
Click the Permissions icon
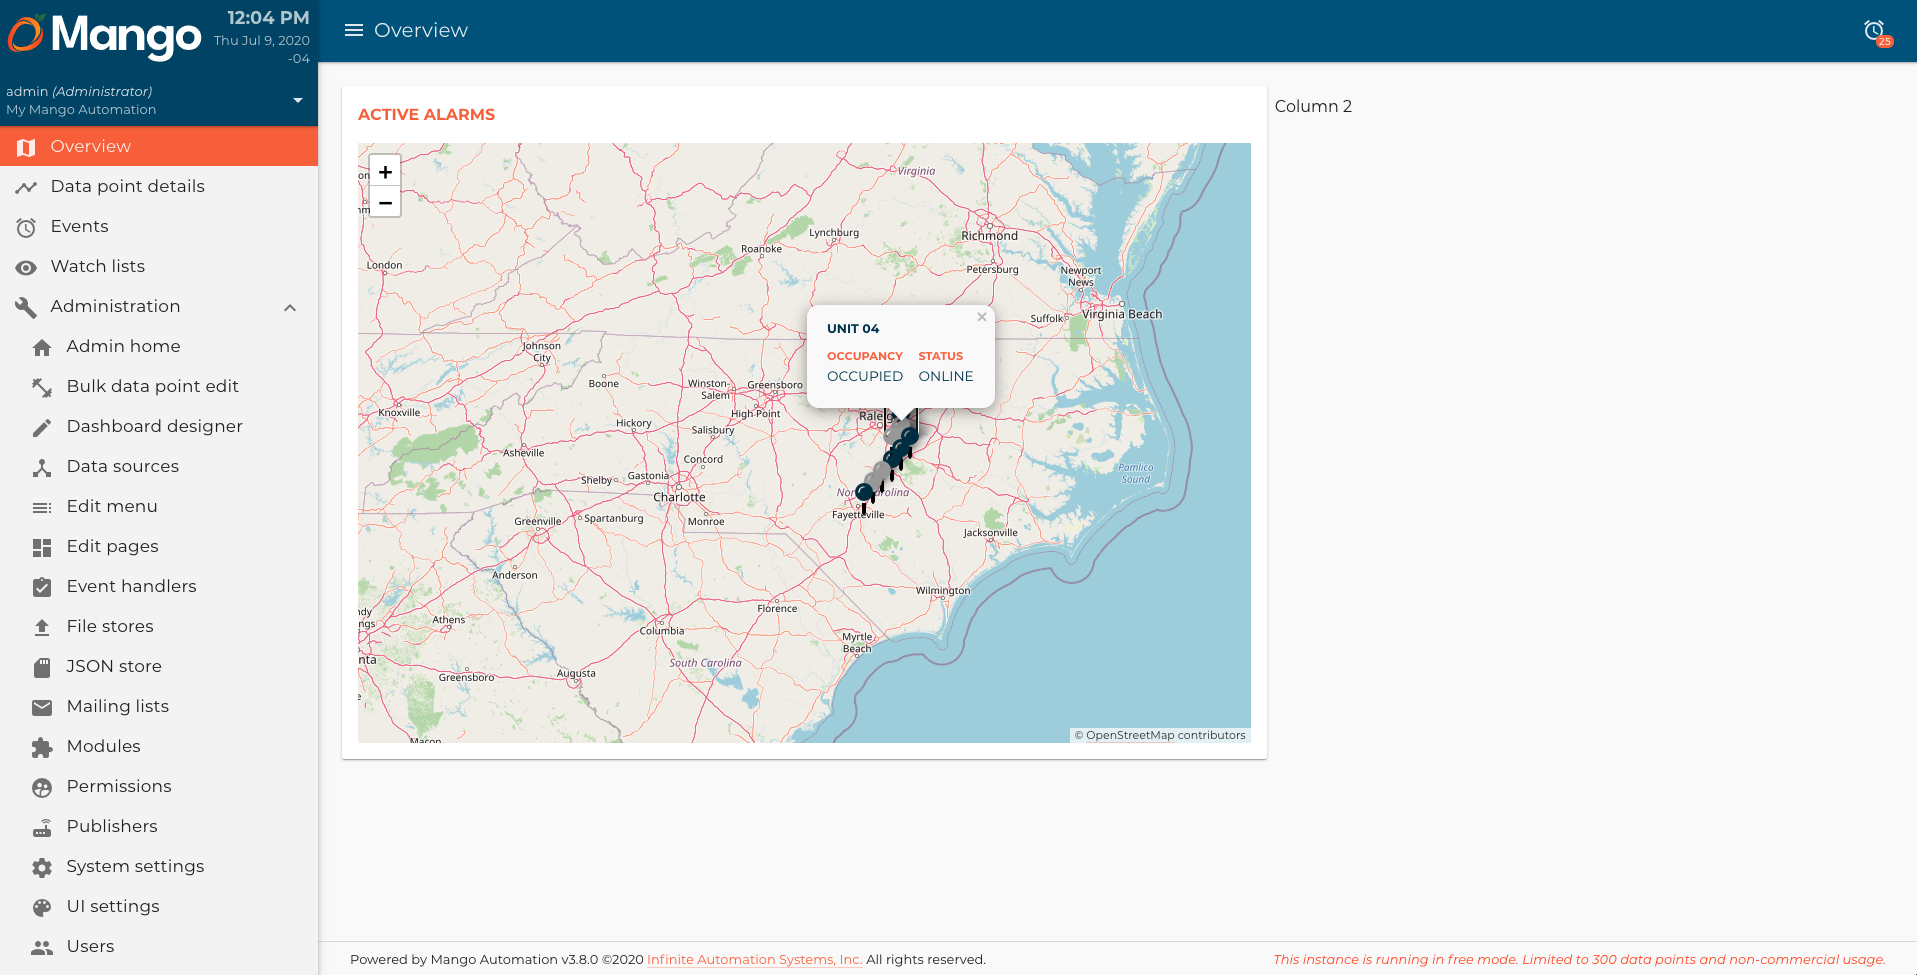click(42, 787)
